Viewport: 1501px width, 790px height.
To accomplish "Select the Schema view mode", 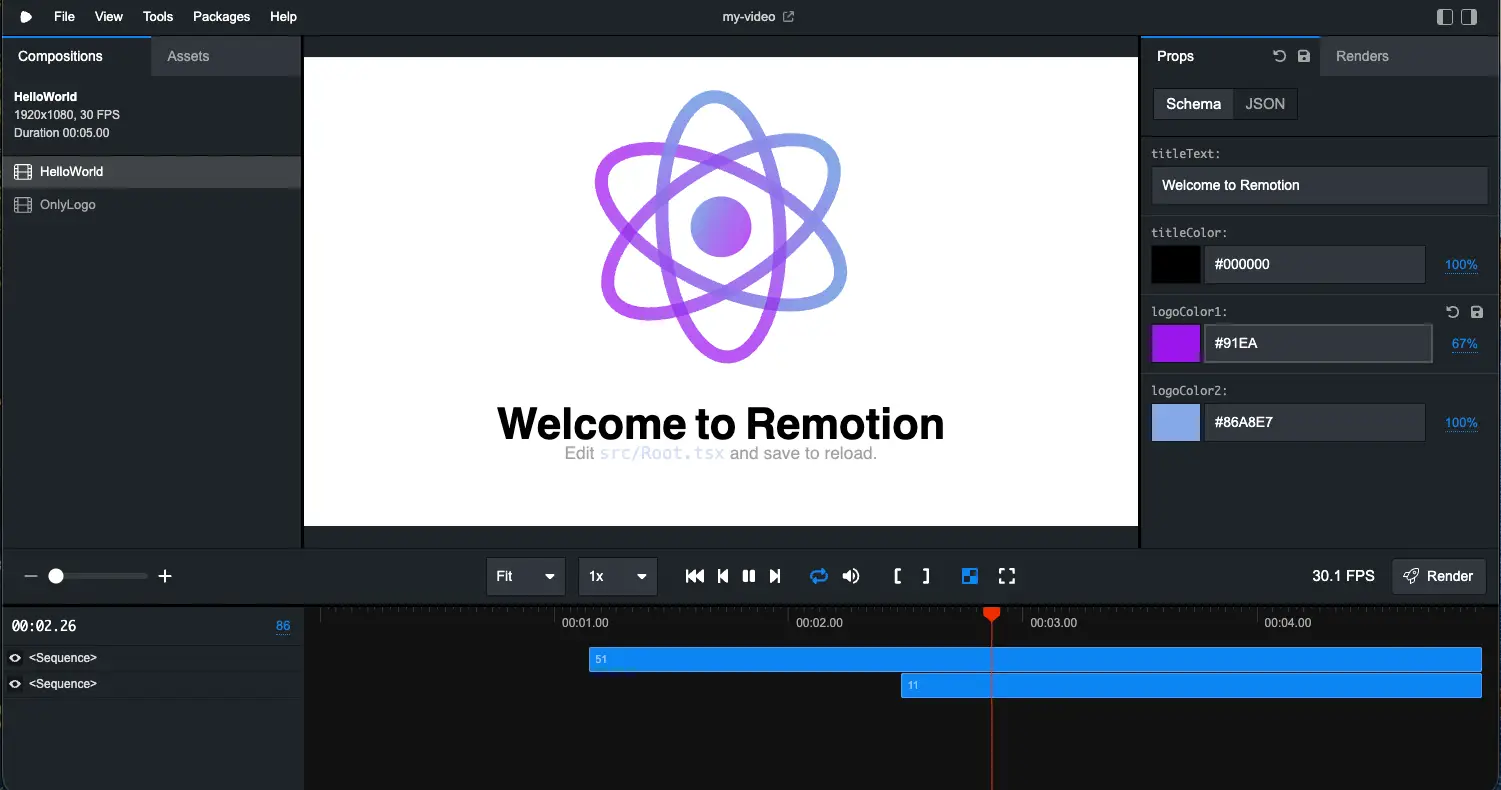I will click(x=1193, y=104).
